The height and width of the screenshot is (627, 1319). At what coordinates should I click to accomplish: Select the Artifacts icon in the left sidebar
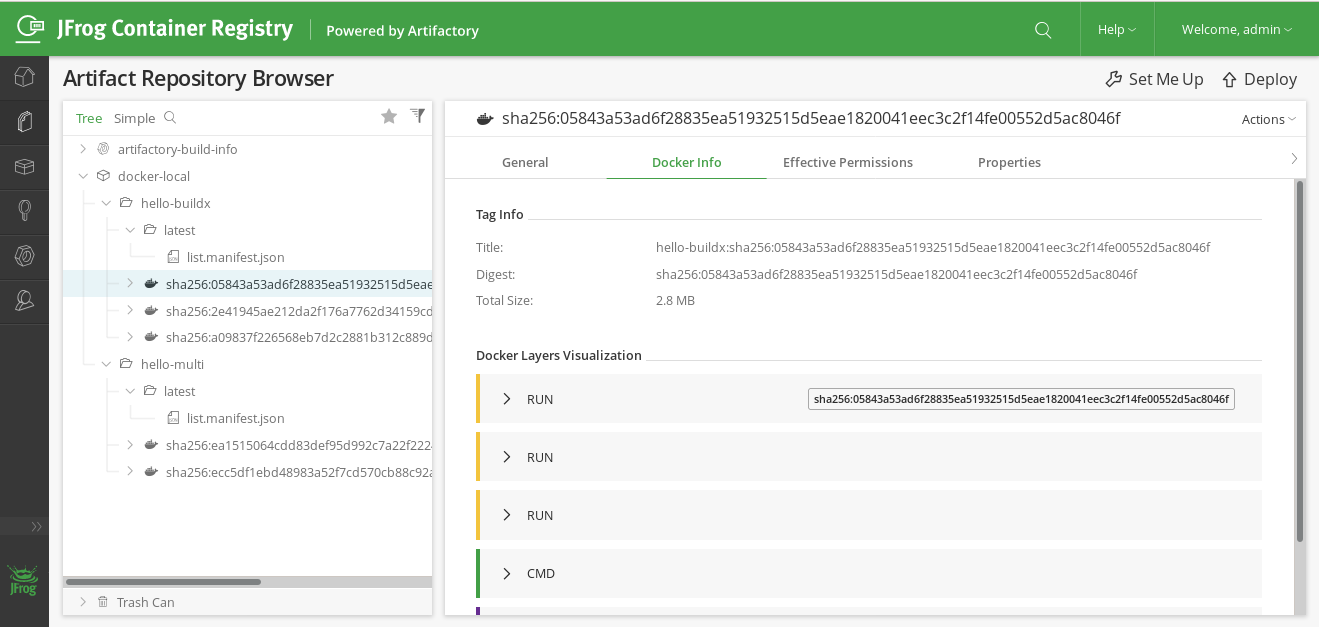pyautogui.click(x=24, y=121)
